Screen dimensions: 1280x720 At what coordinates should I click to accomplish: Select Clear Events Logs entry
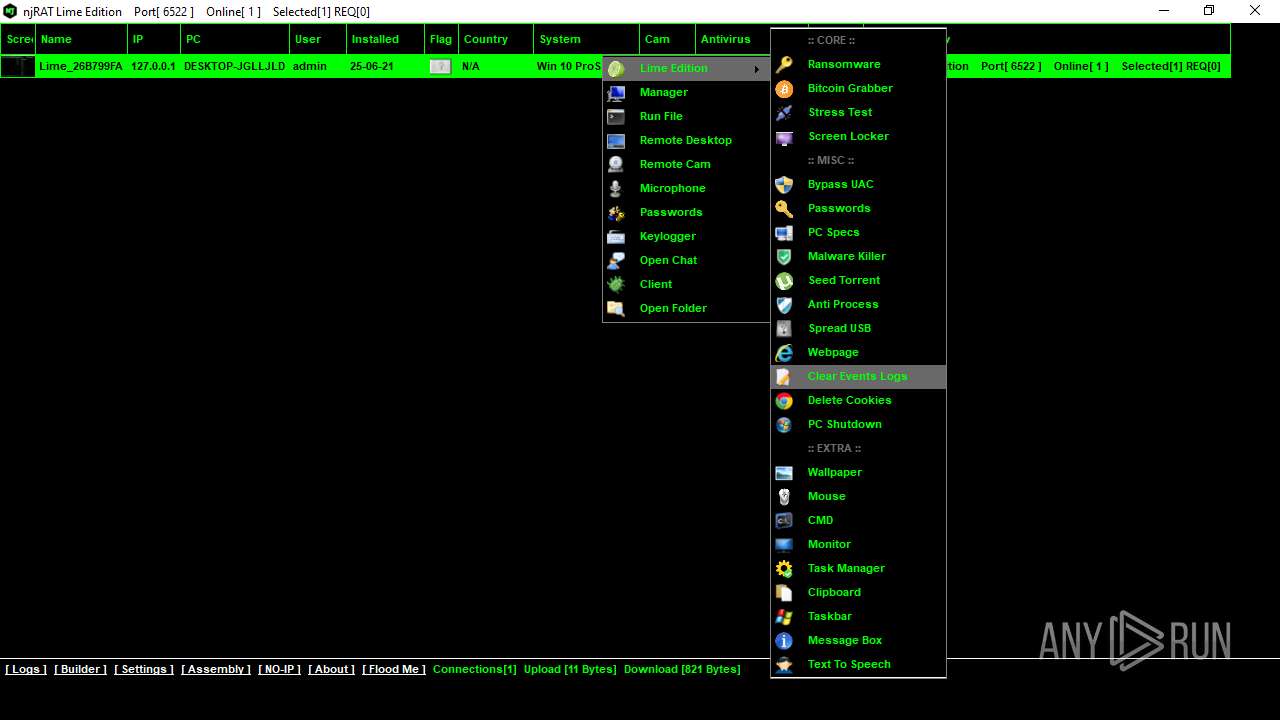[858, 376]
